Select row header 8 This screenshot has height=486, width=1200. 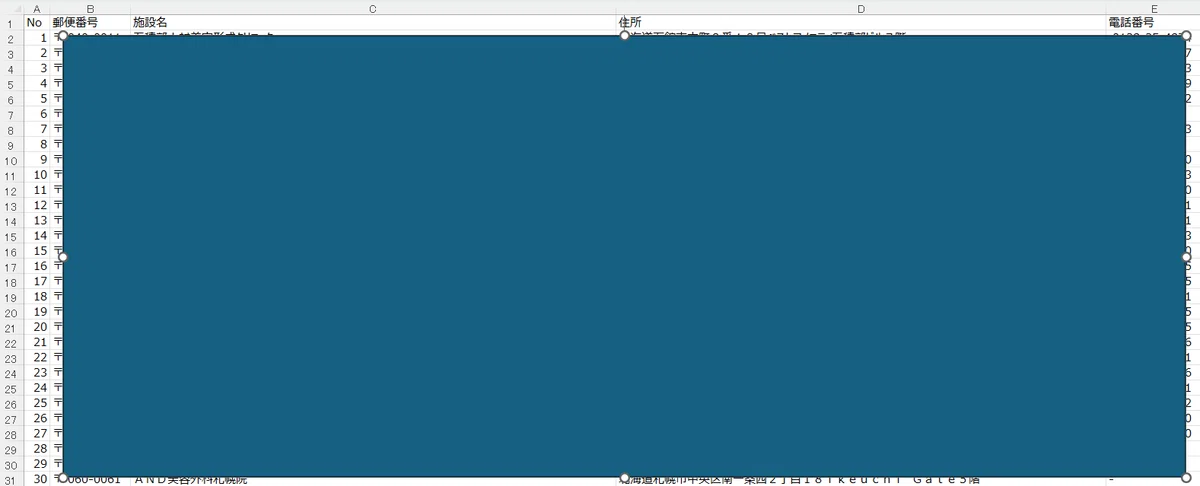pyautogui.click(x=12, y=130)
